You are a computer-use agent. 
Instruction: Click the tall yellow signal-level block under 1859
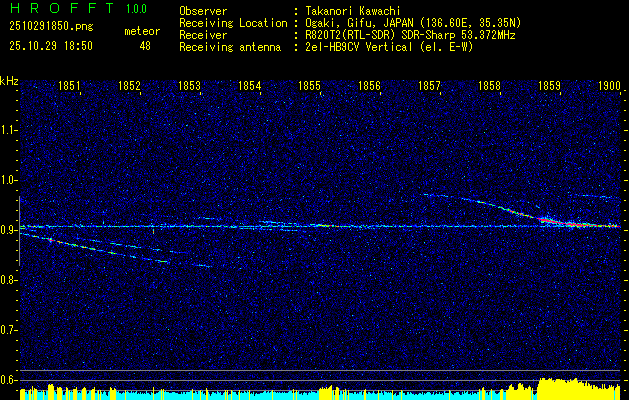pyautogui.click(x=578, y=388)
